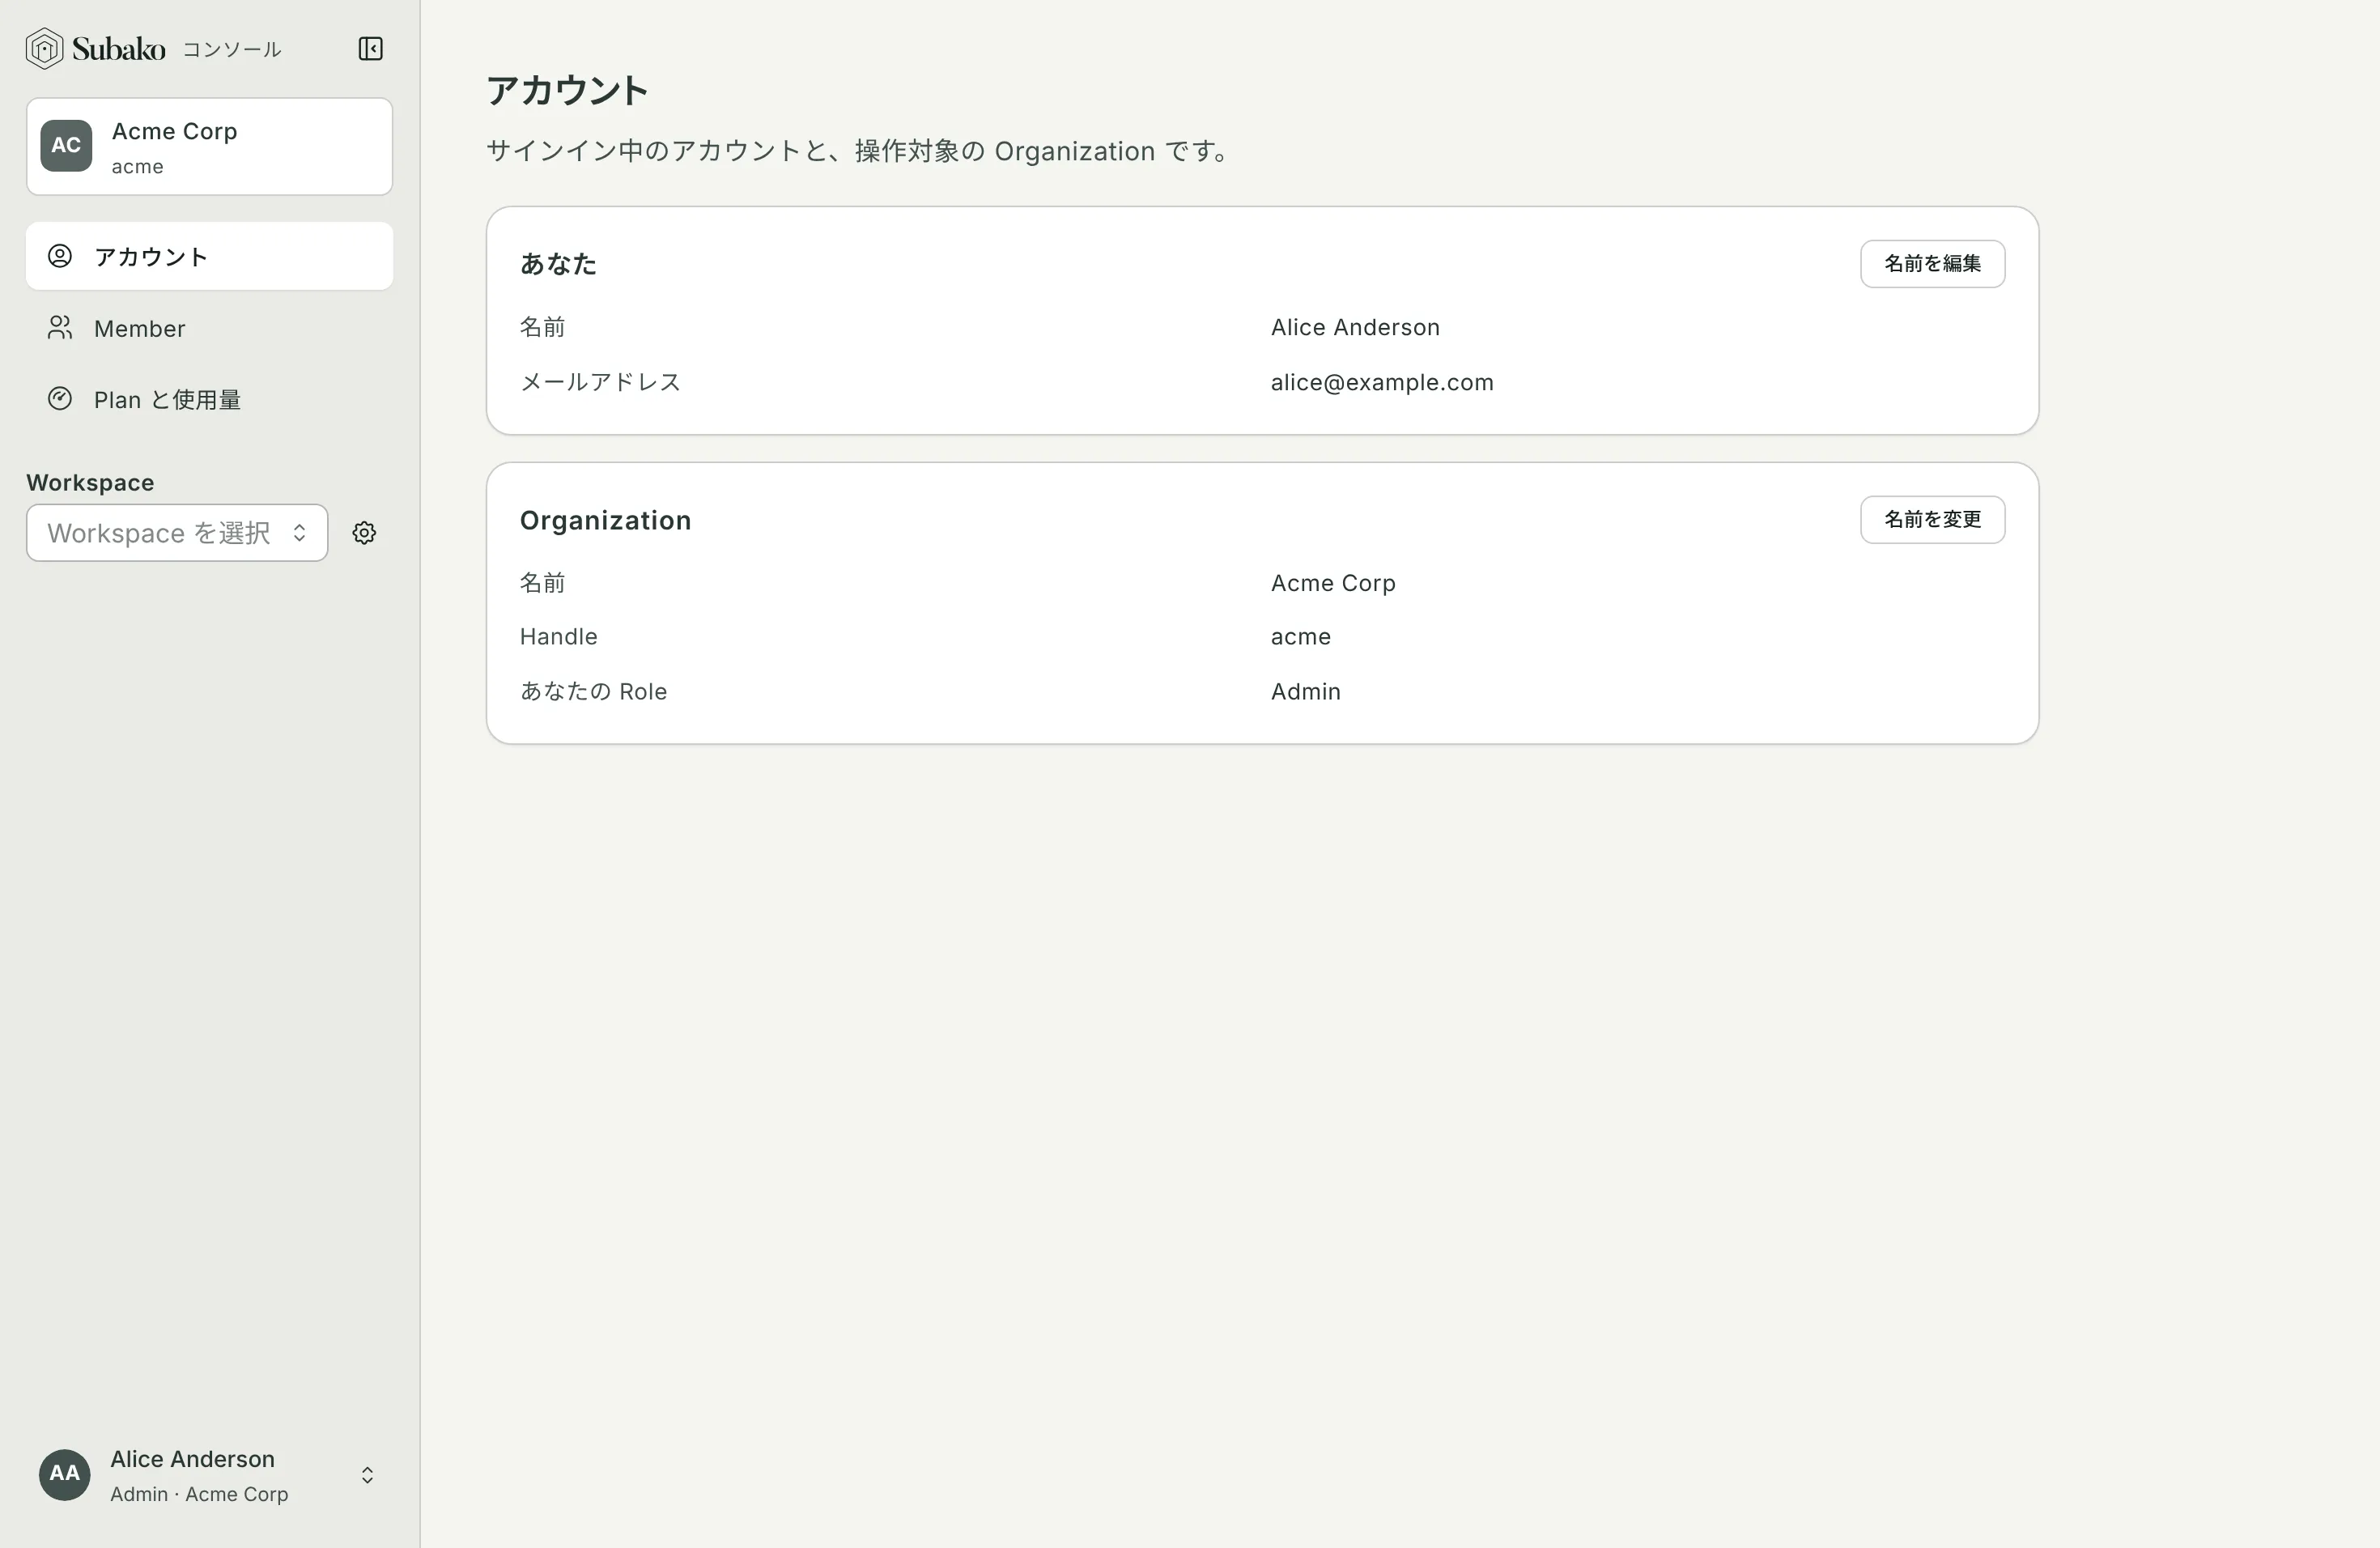The height and width of the screenshot is (1548, 2380).
Task: Open the Workspace を選択 dropdown
Action: point(177,533)
